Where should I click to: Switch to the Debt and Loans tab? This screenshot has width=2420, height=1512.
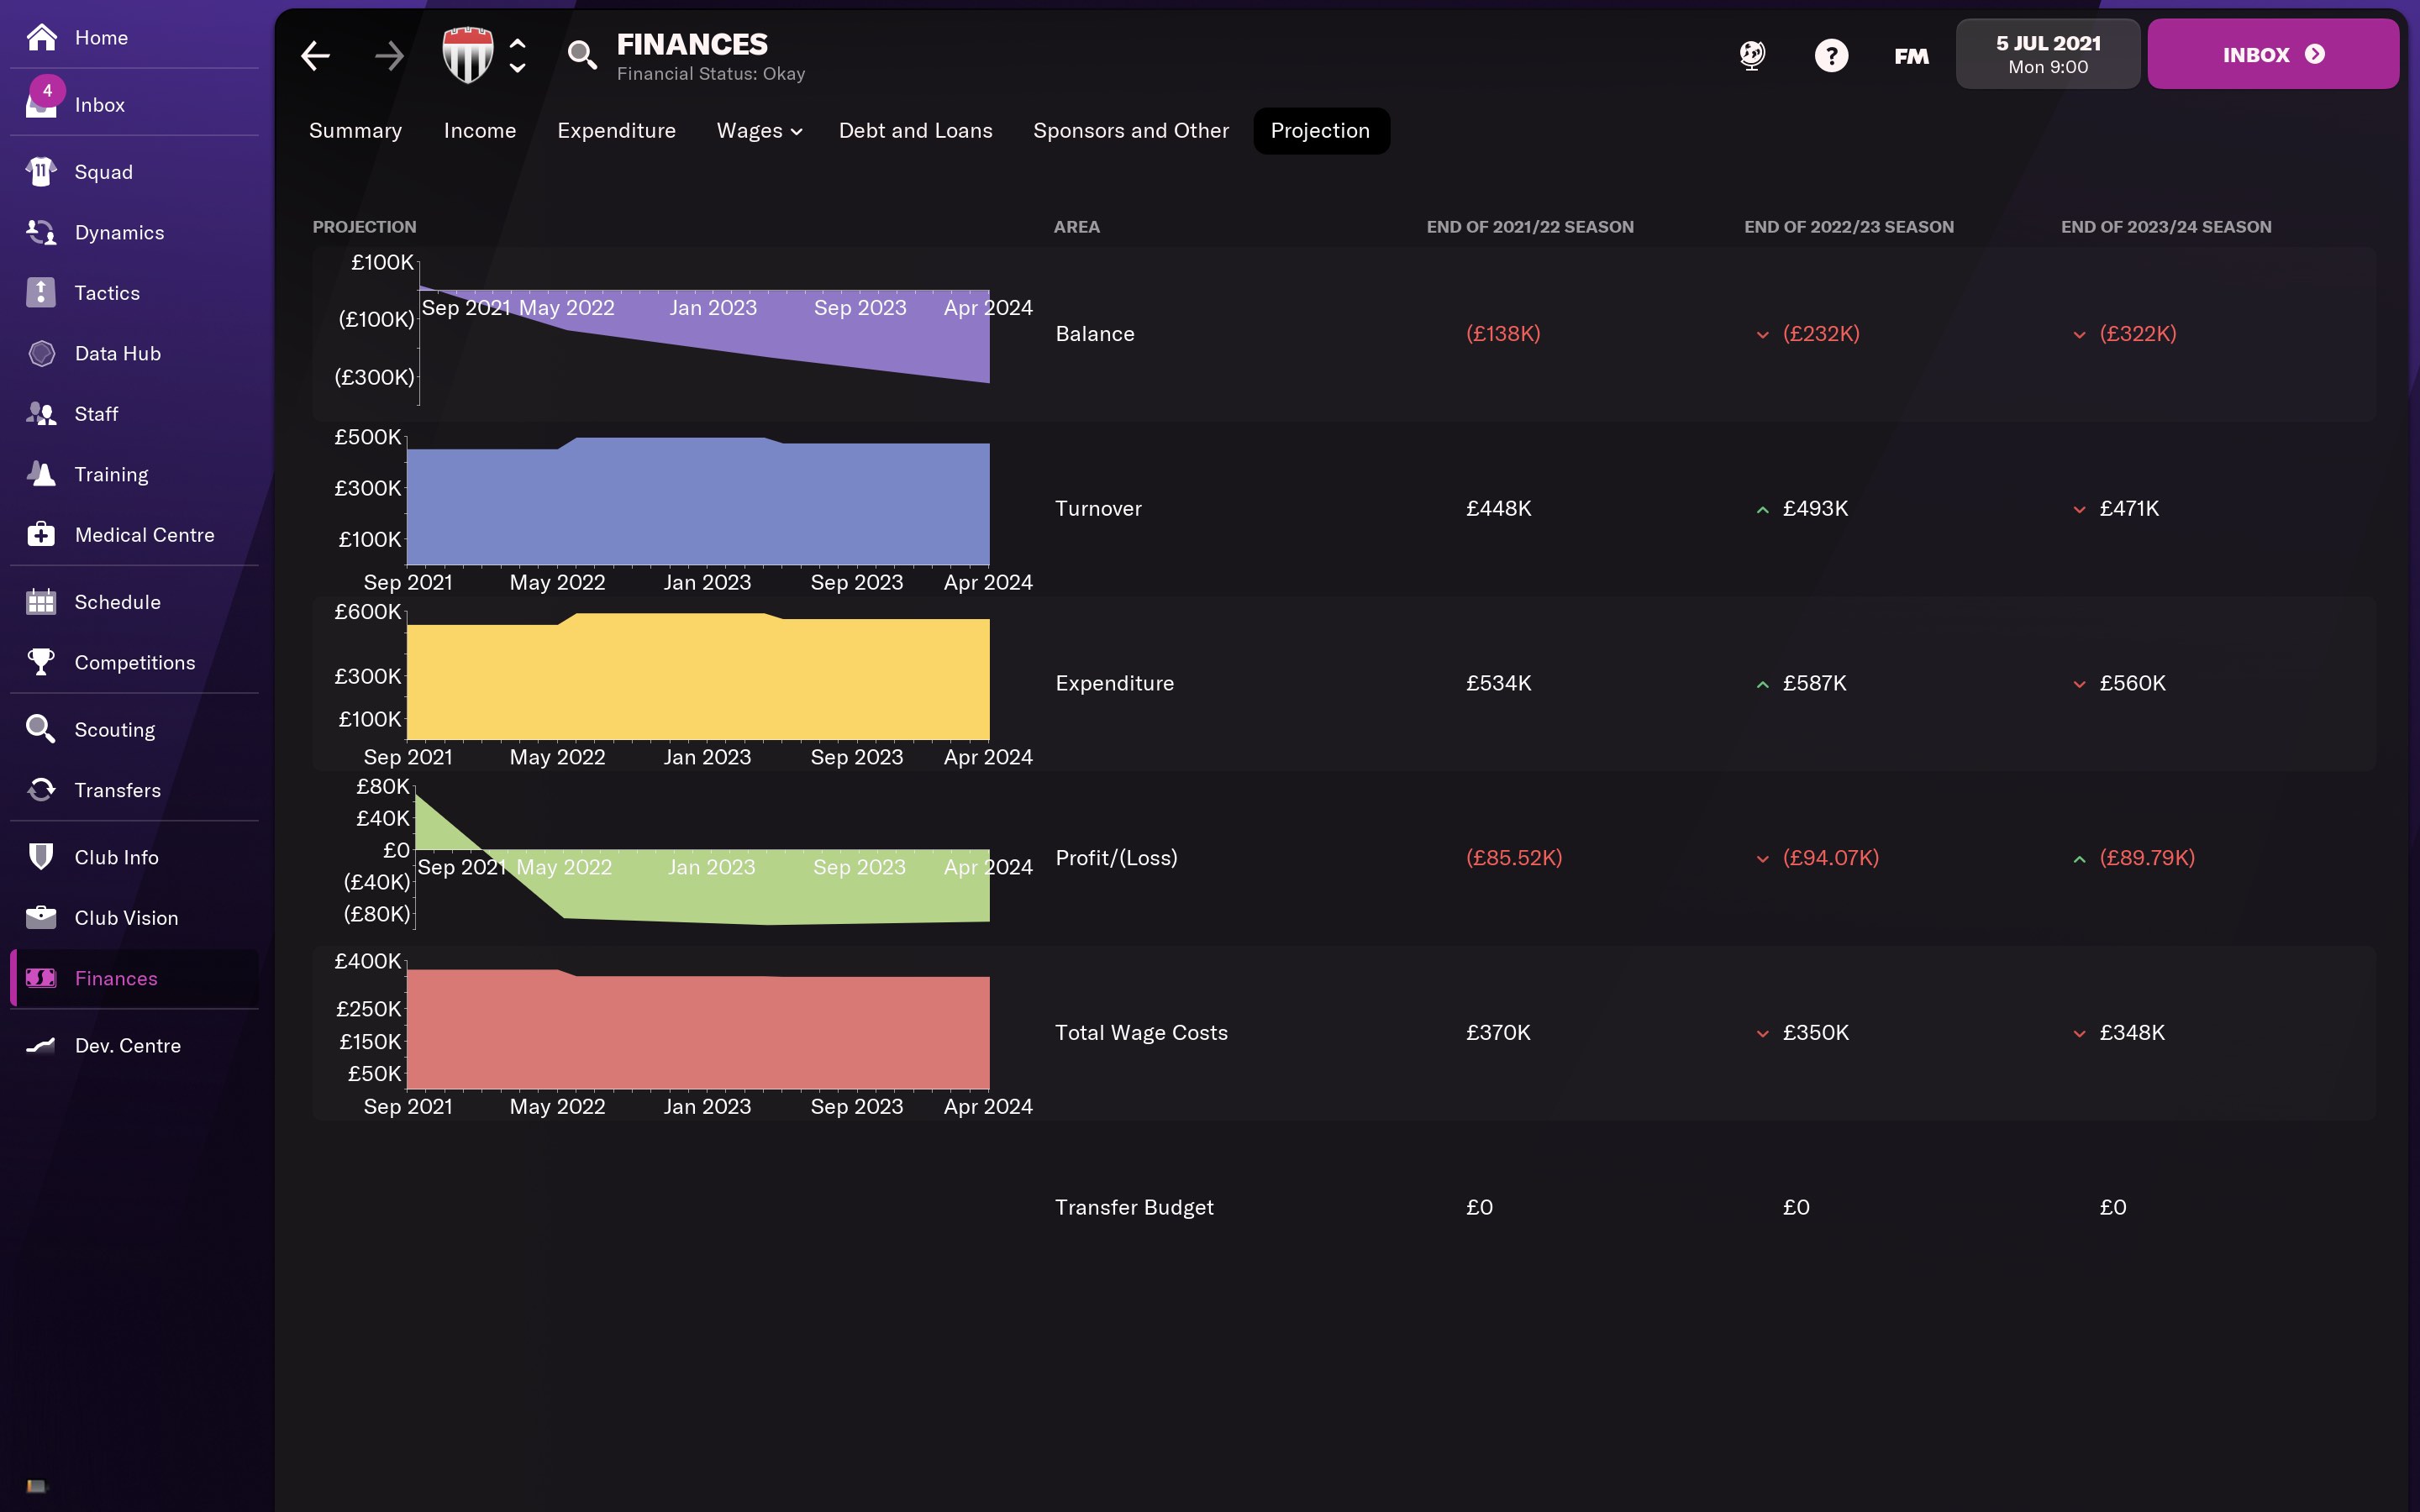pos(915,131)
